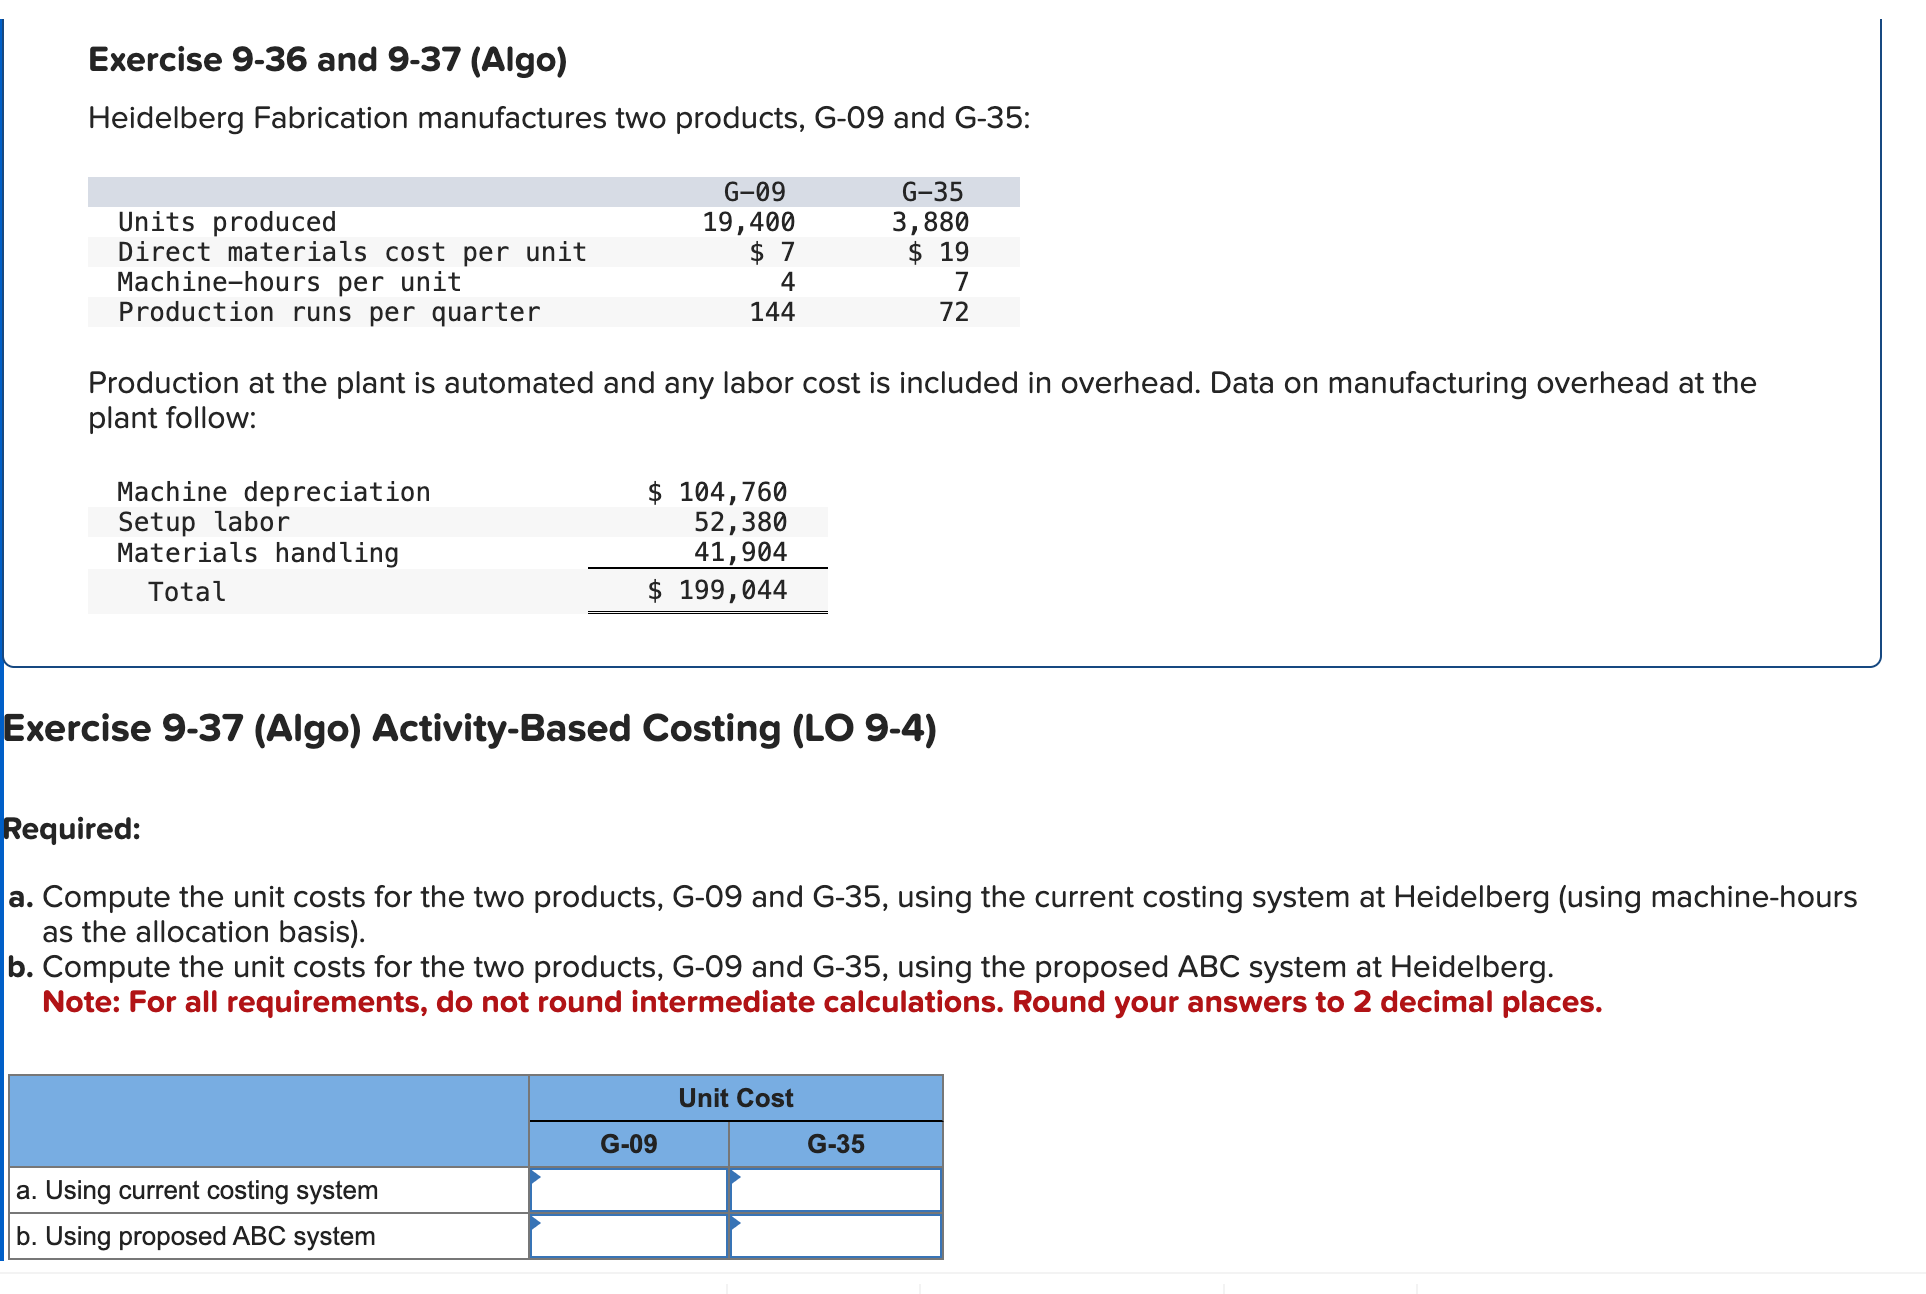Select the row labeled Using current costing system
Viewport: 1926px width, 1294px height.
coord(198,1190)
